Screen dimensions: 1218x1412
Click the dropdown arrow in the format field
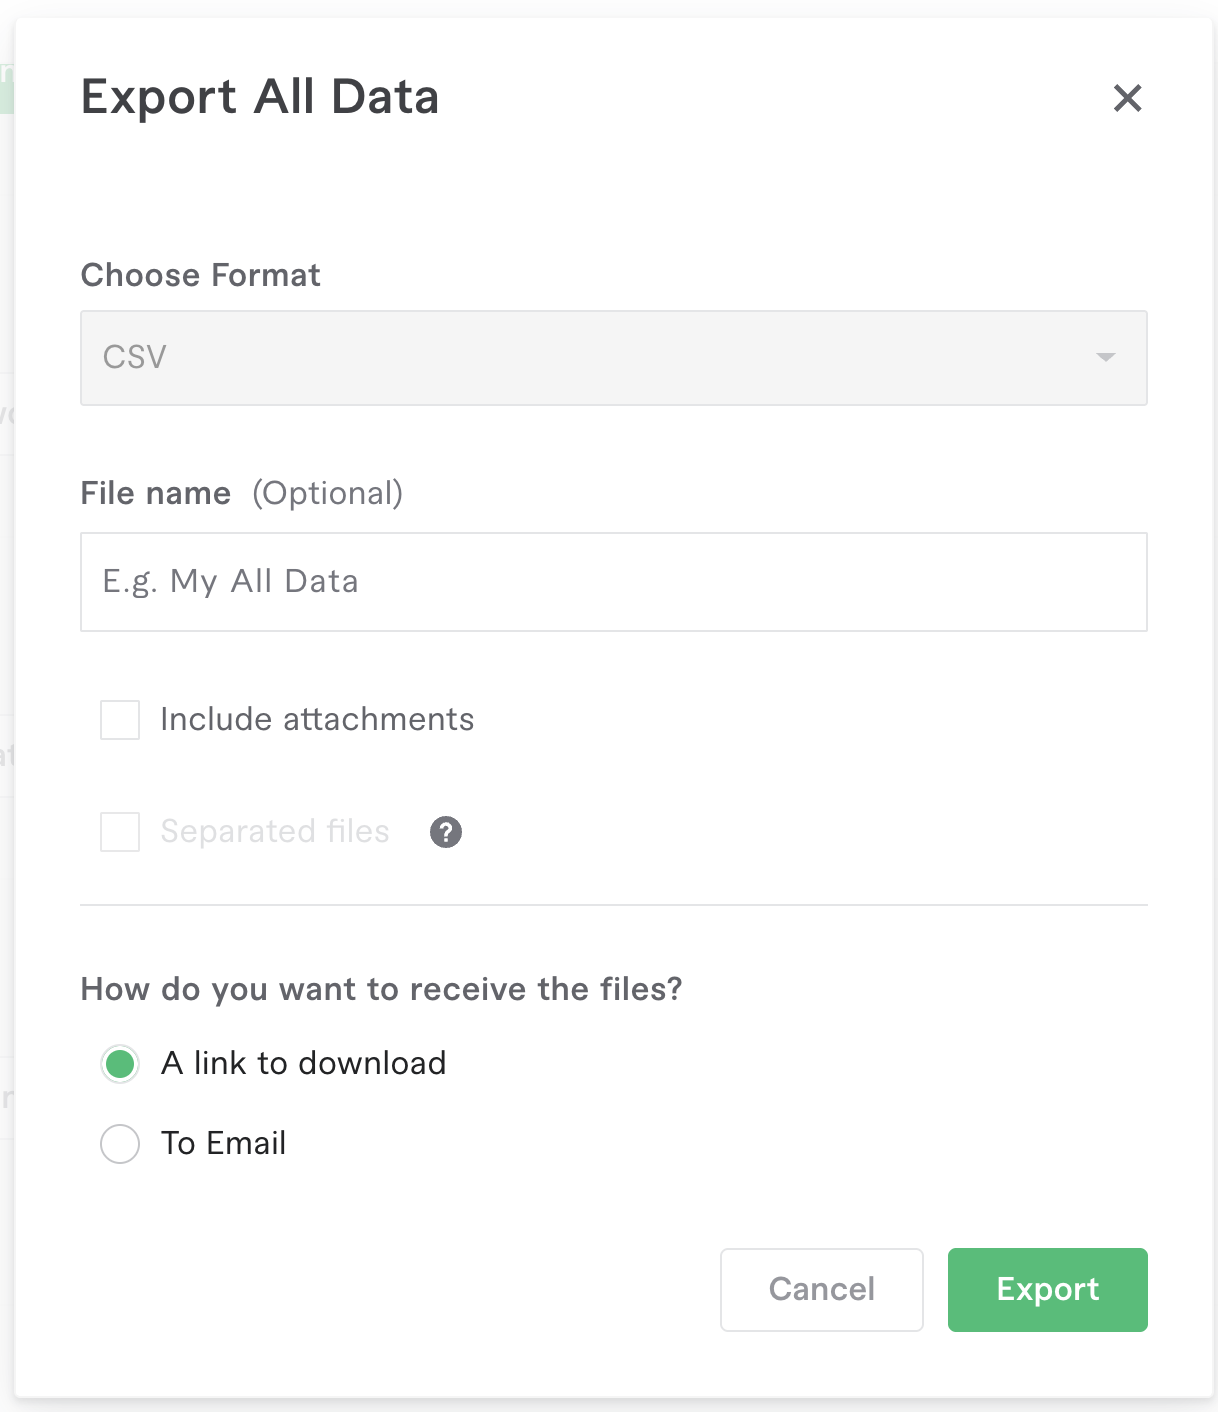point(1105,358)
